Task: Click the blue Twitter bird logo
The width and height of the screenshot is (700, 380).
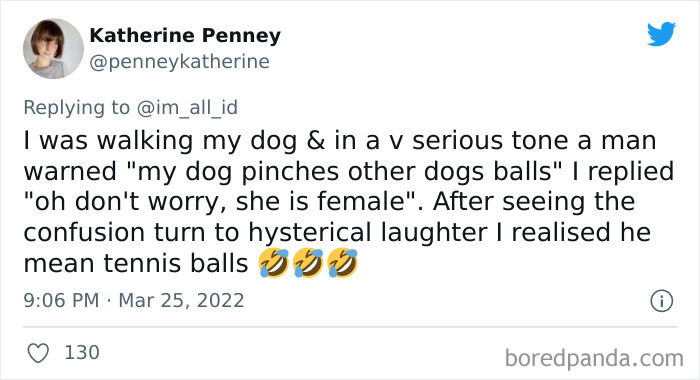Action: click(x=661, y=33)
